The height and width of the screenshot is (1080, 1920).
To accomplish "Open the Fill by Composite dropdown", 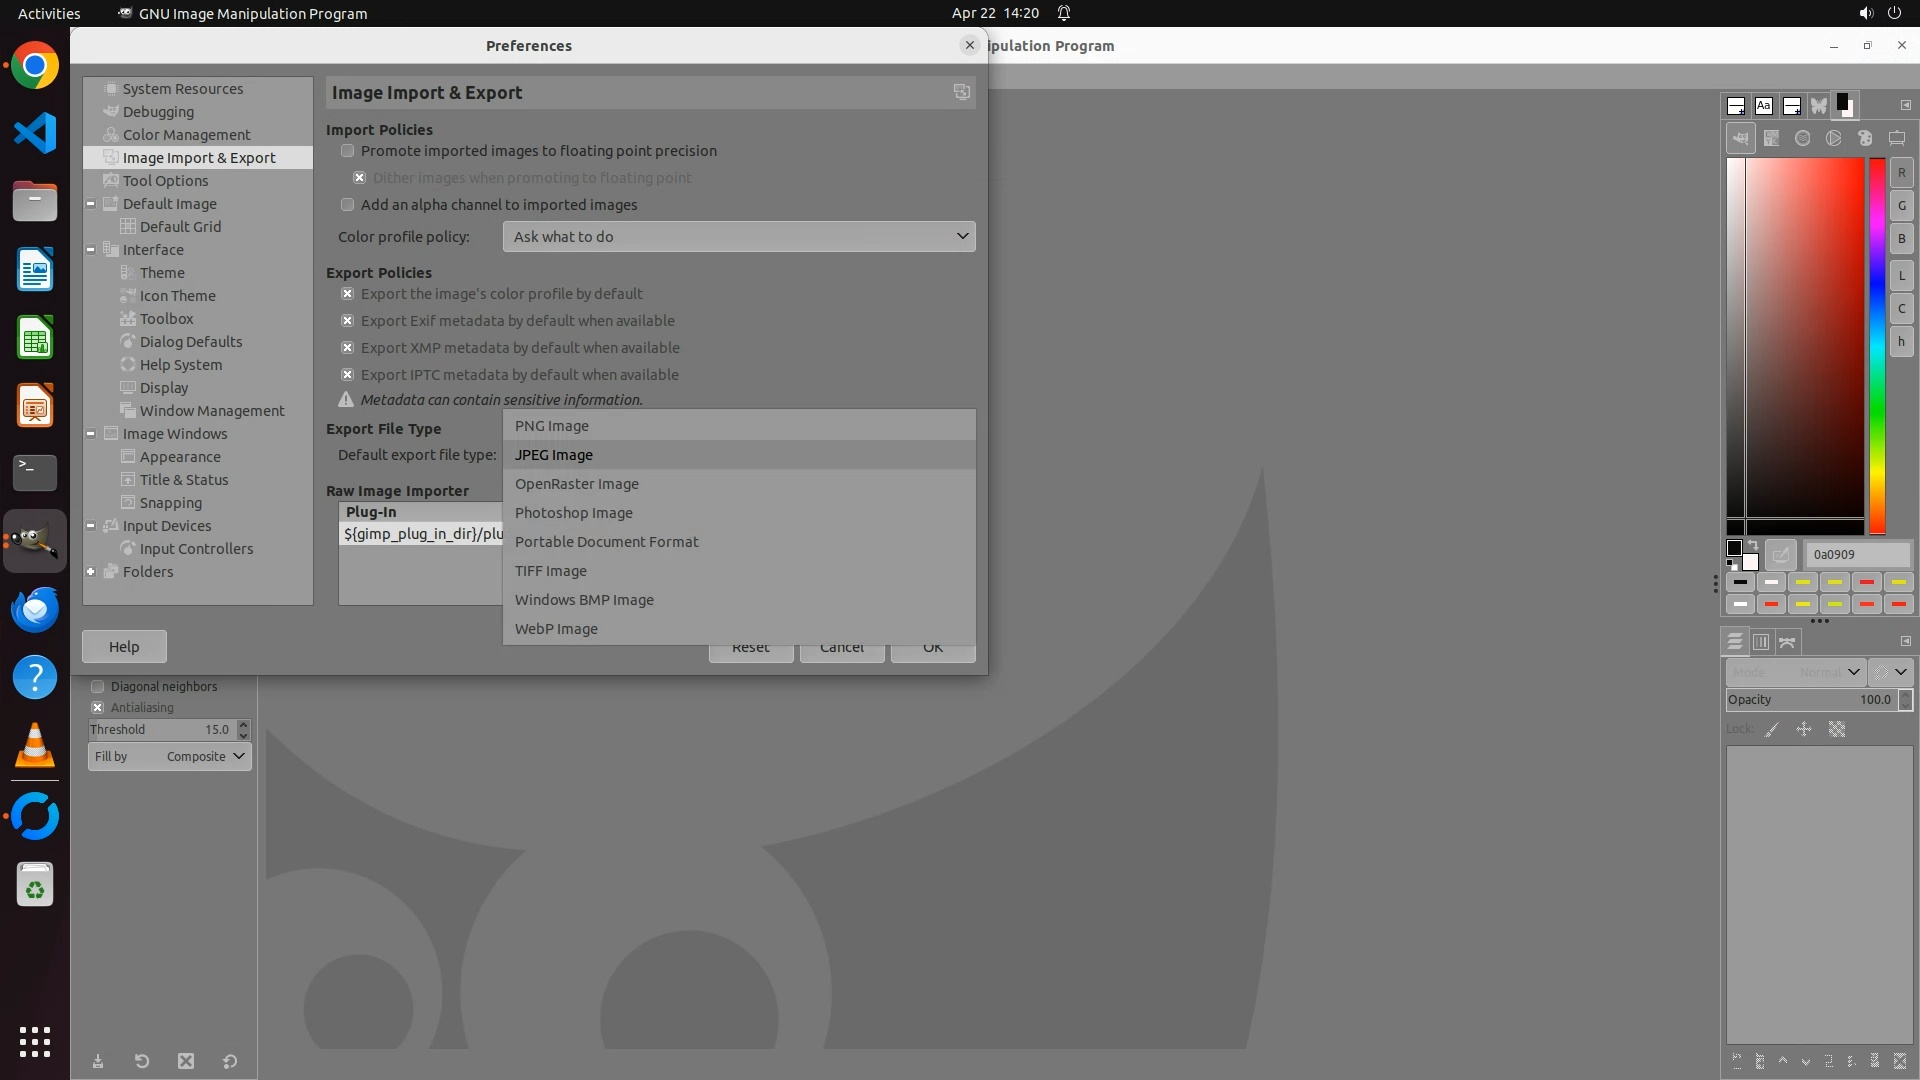I will [x=170, y=756].
